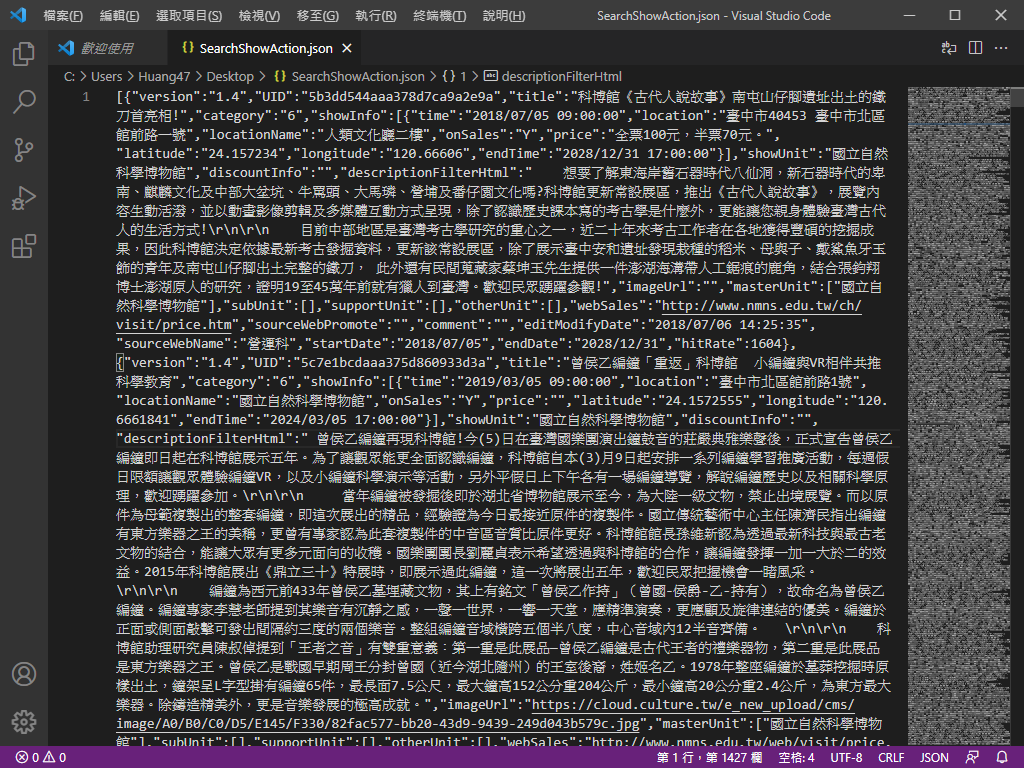Minimize the Visual Studio Code window
This screenshot has height=768, width=1024.
tap(909, 15)
